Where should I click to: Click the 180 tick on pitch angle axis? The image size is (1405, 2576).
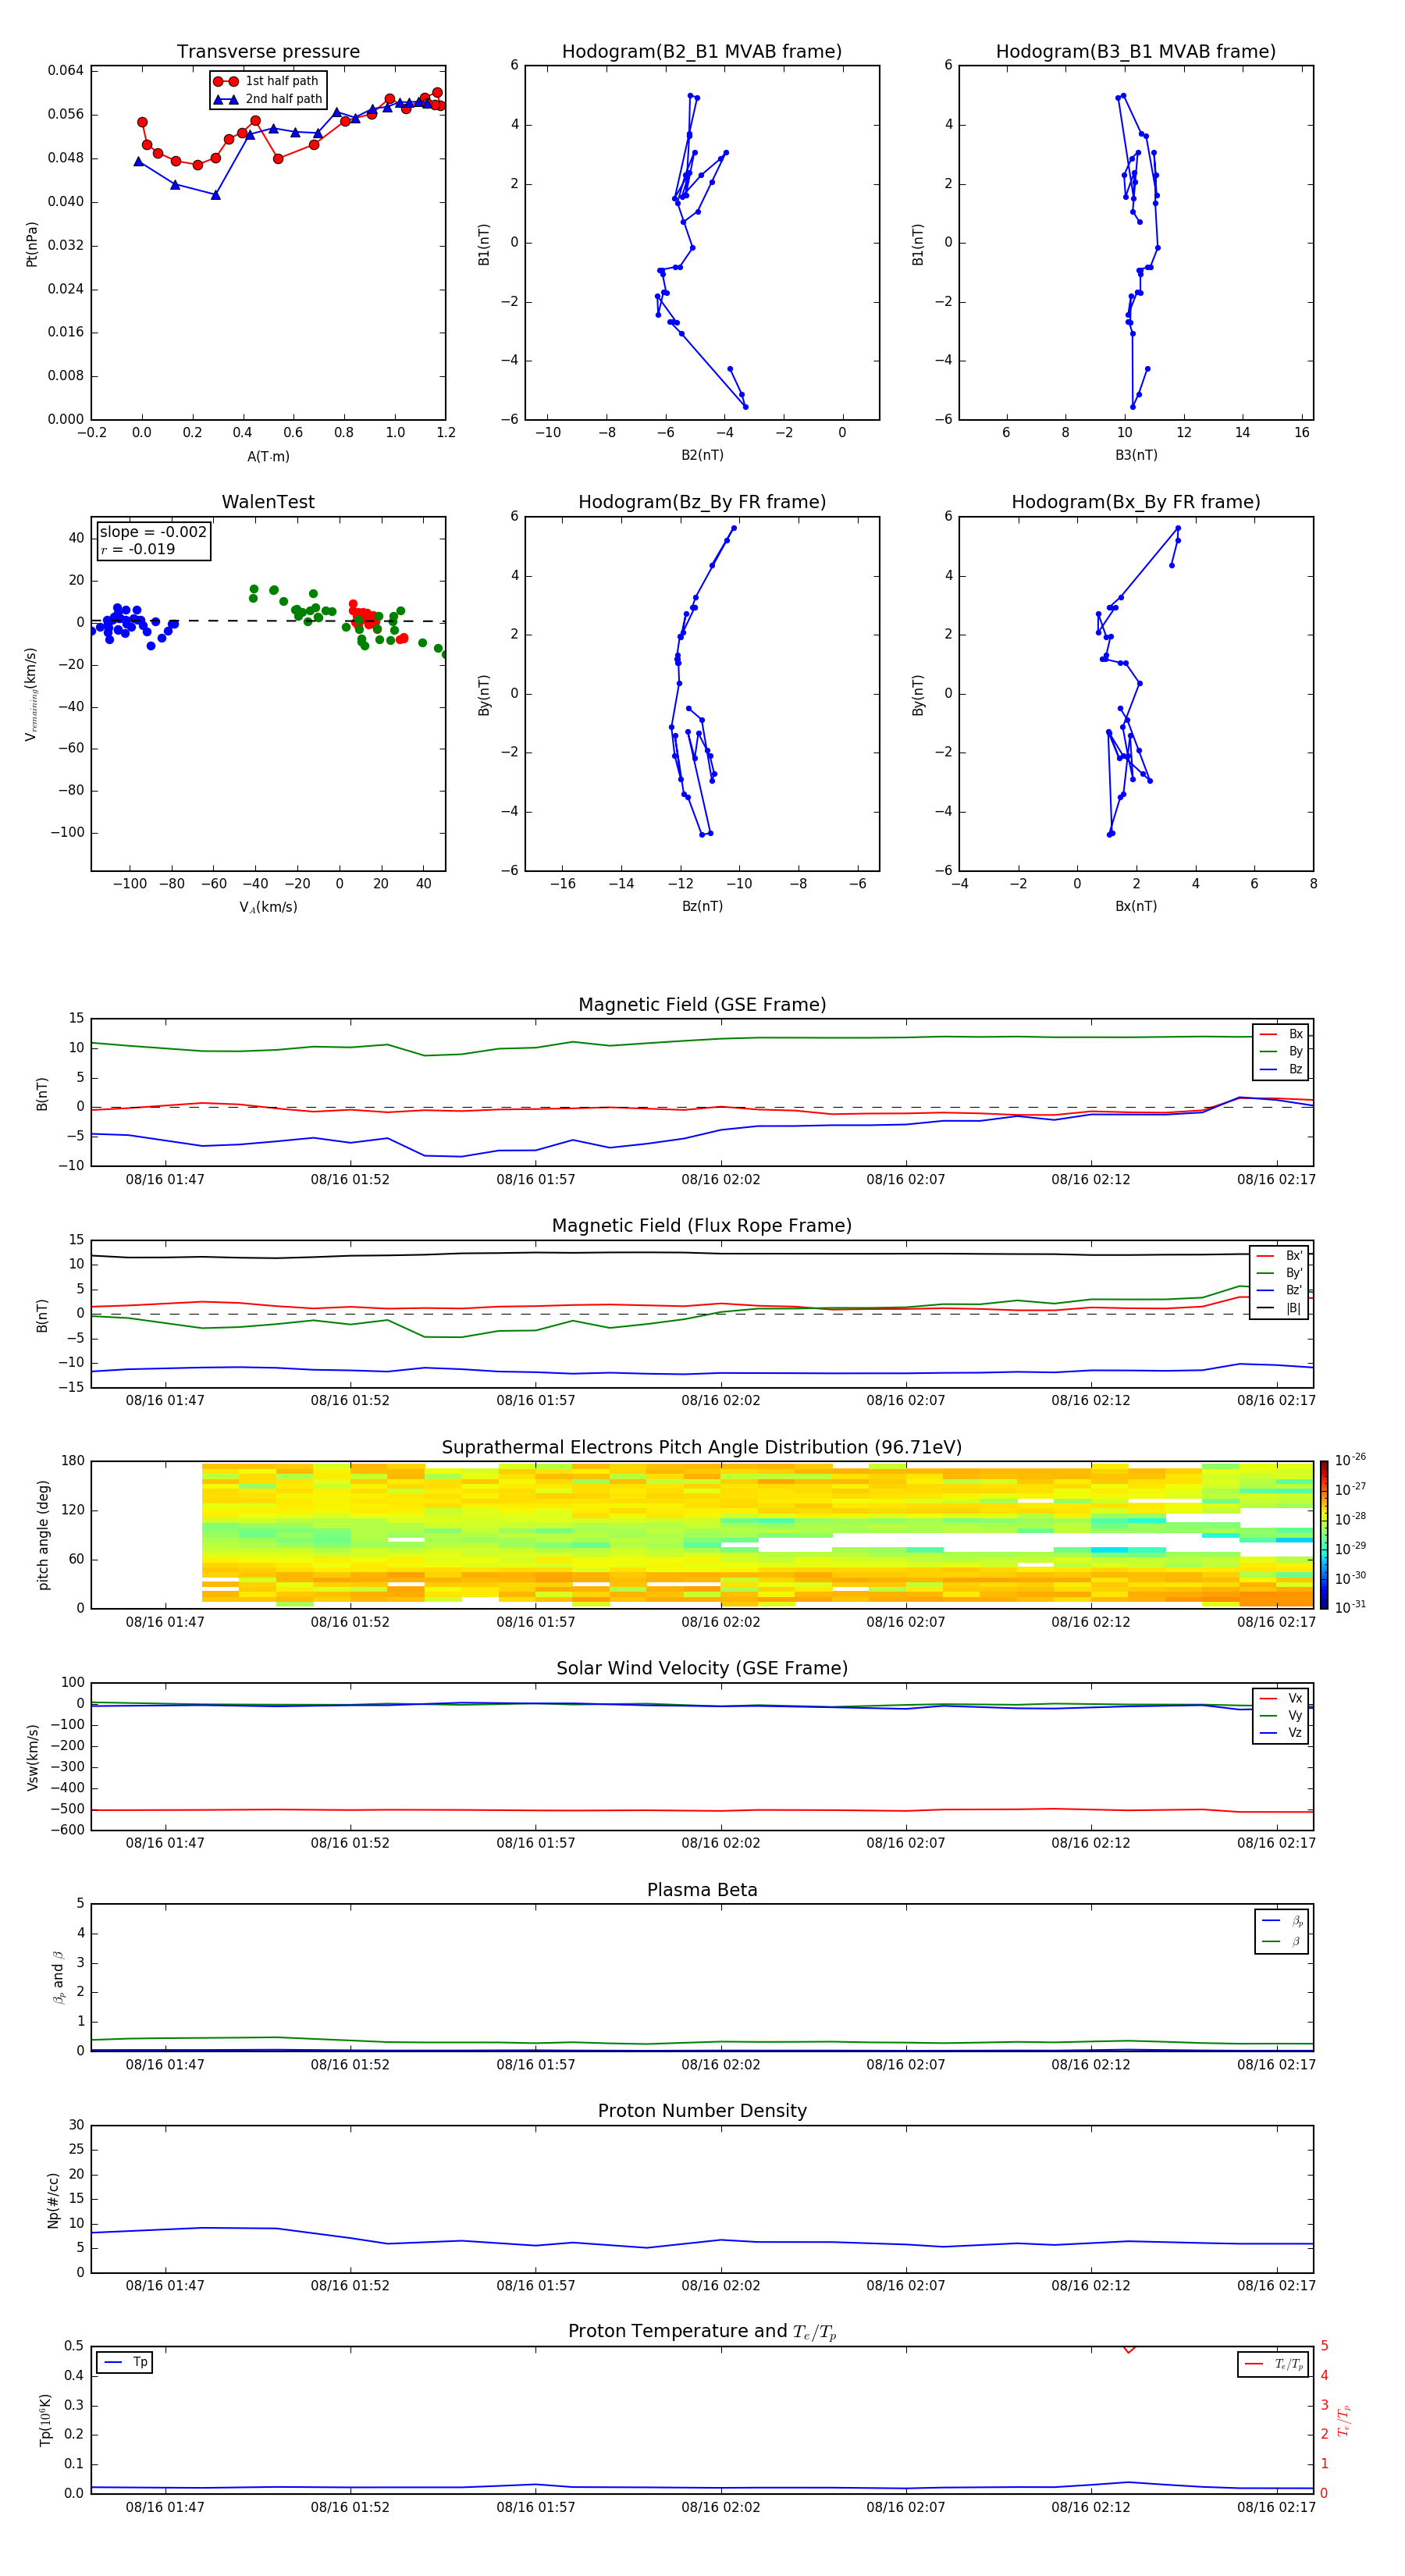pos(73,1461)
